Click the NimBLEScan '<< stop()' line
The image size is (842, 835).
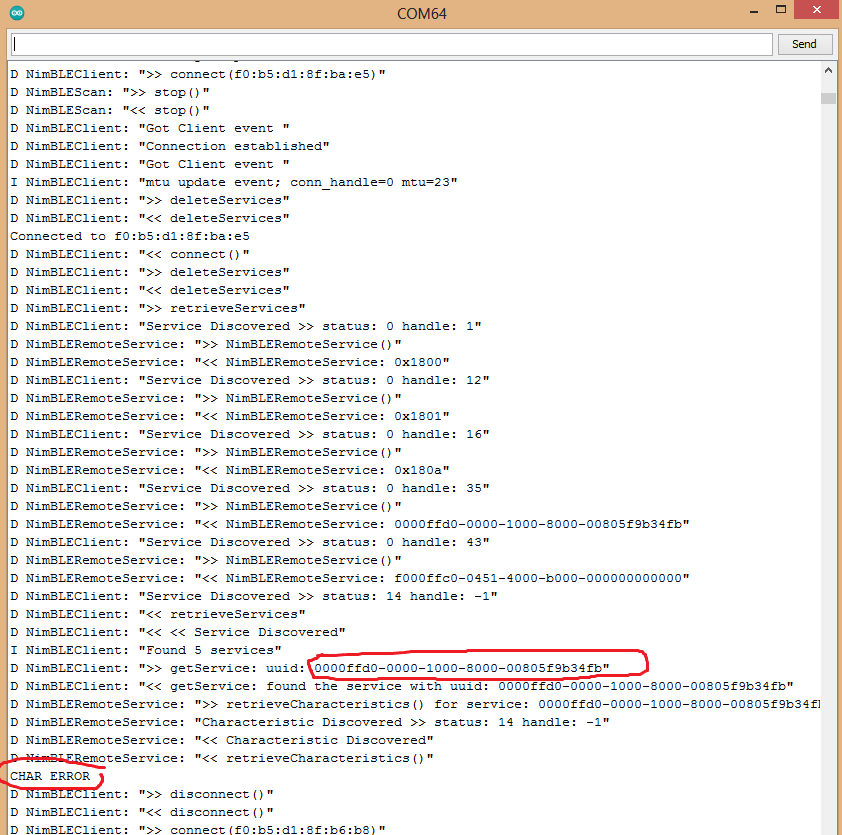pos(110,110)
